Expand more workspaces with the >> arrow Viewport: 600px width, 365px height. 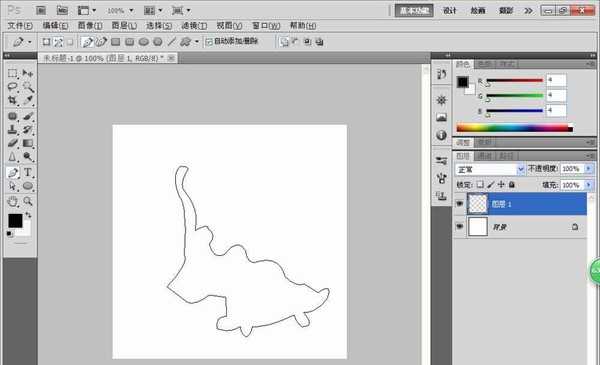tap(528, 11)
